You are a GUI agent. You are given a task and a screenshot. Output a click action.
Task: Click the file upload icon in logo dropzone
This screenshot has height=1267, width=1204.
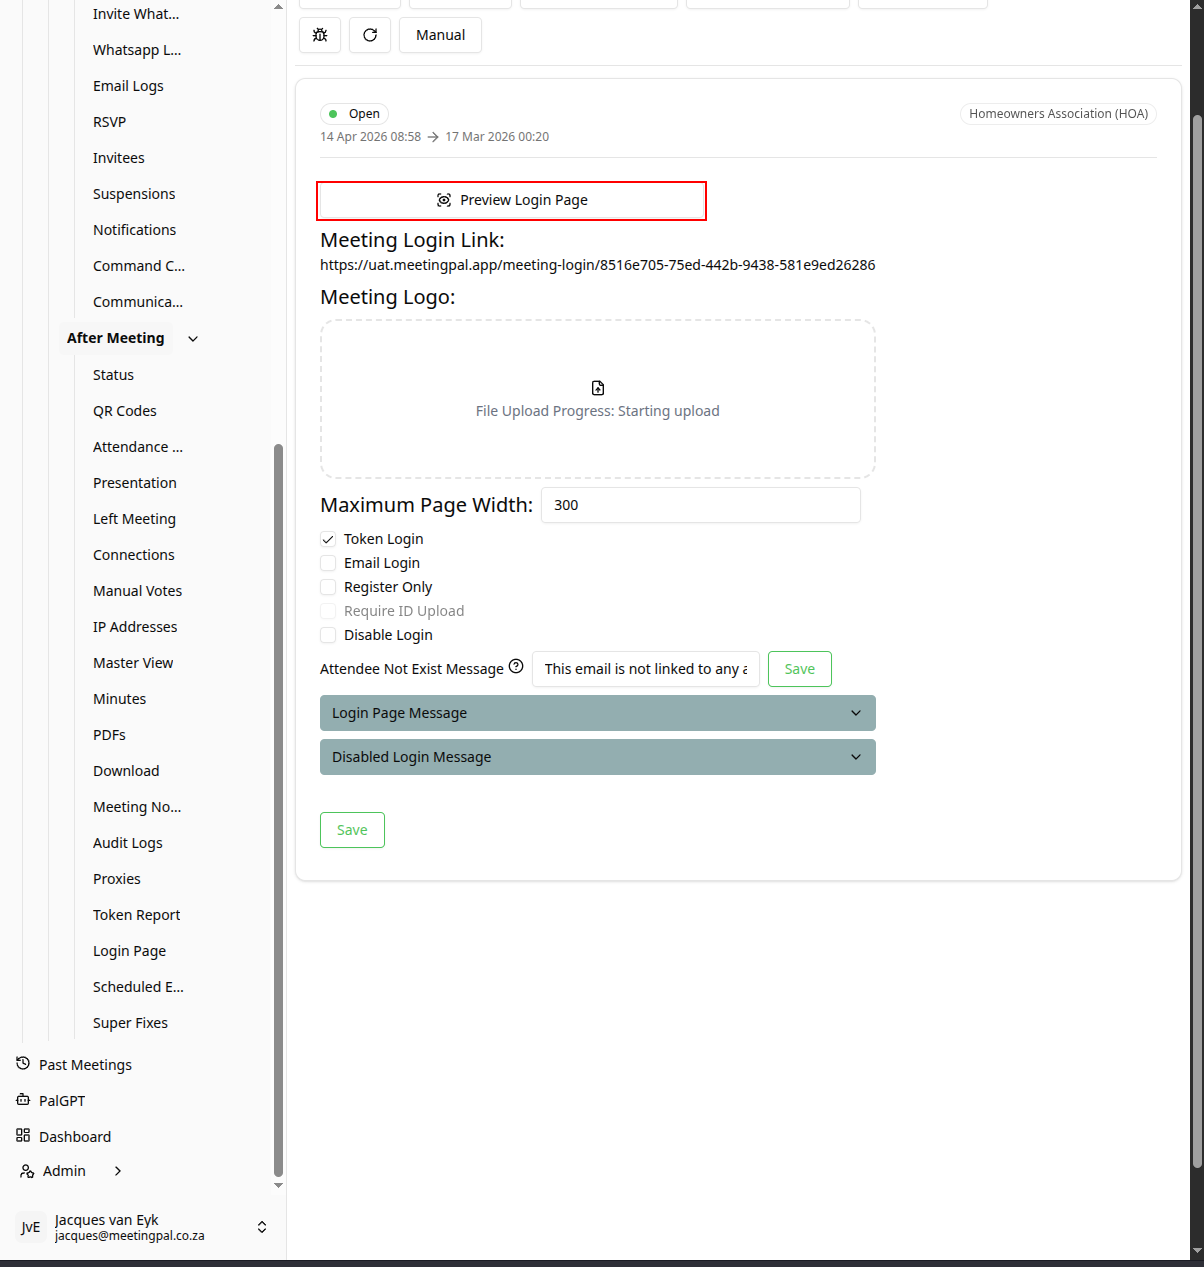(598, 388)
